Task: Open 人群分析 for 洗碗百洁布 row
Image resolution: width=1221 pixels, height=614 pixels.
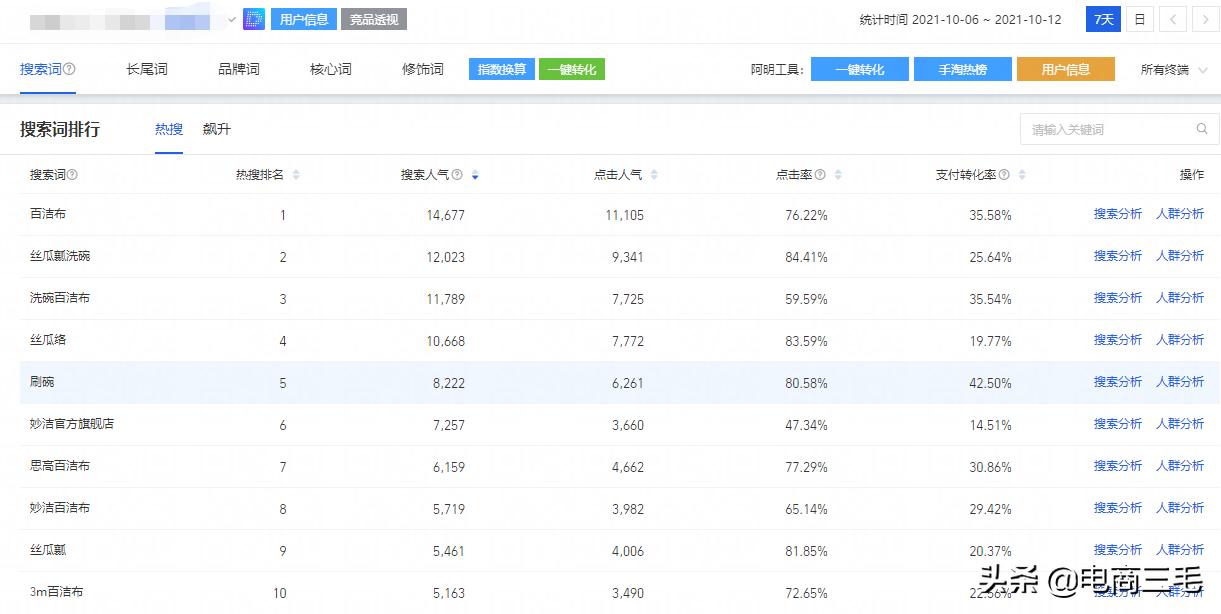Action: click(x=1180, y=298)
